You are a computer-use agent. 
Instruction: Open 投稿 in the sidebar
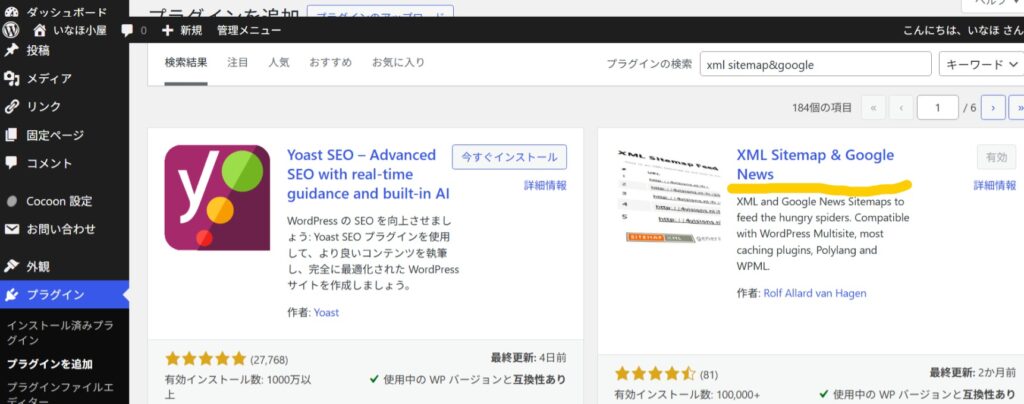37,50
